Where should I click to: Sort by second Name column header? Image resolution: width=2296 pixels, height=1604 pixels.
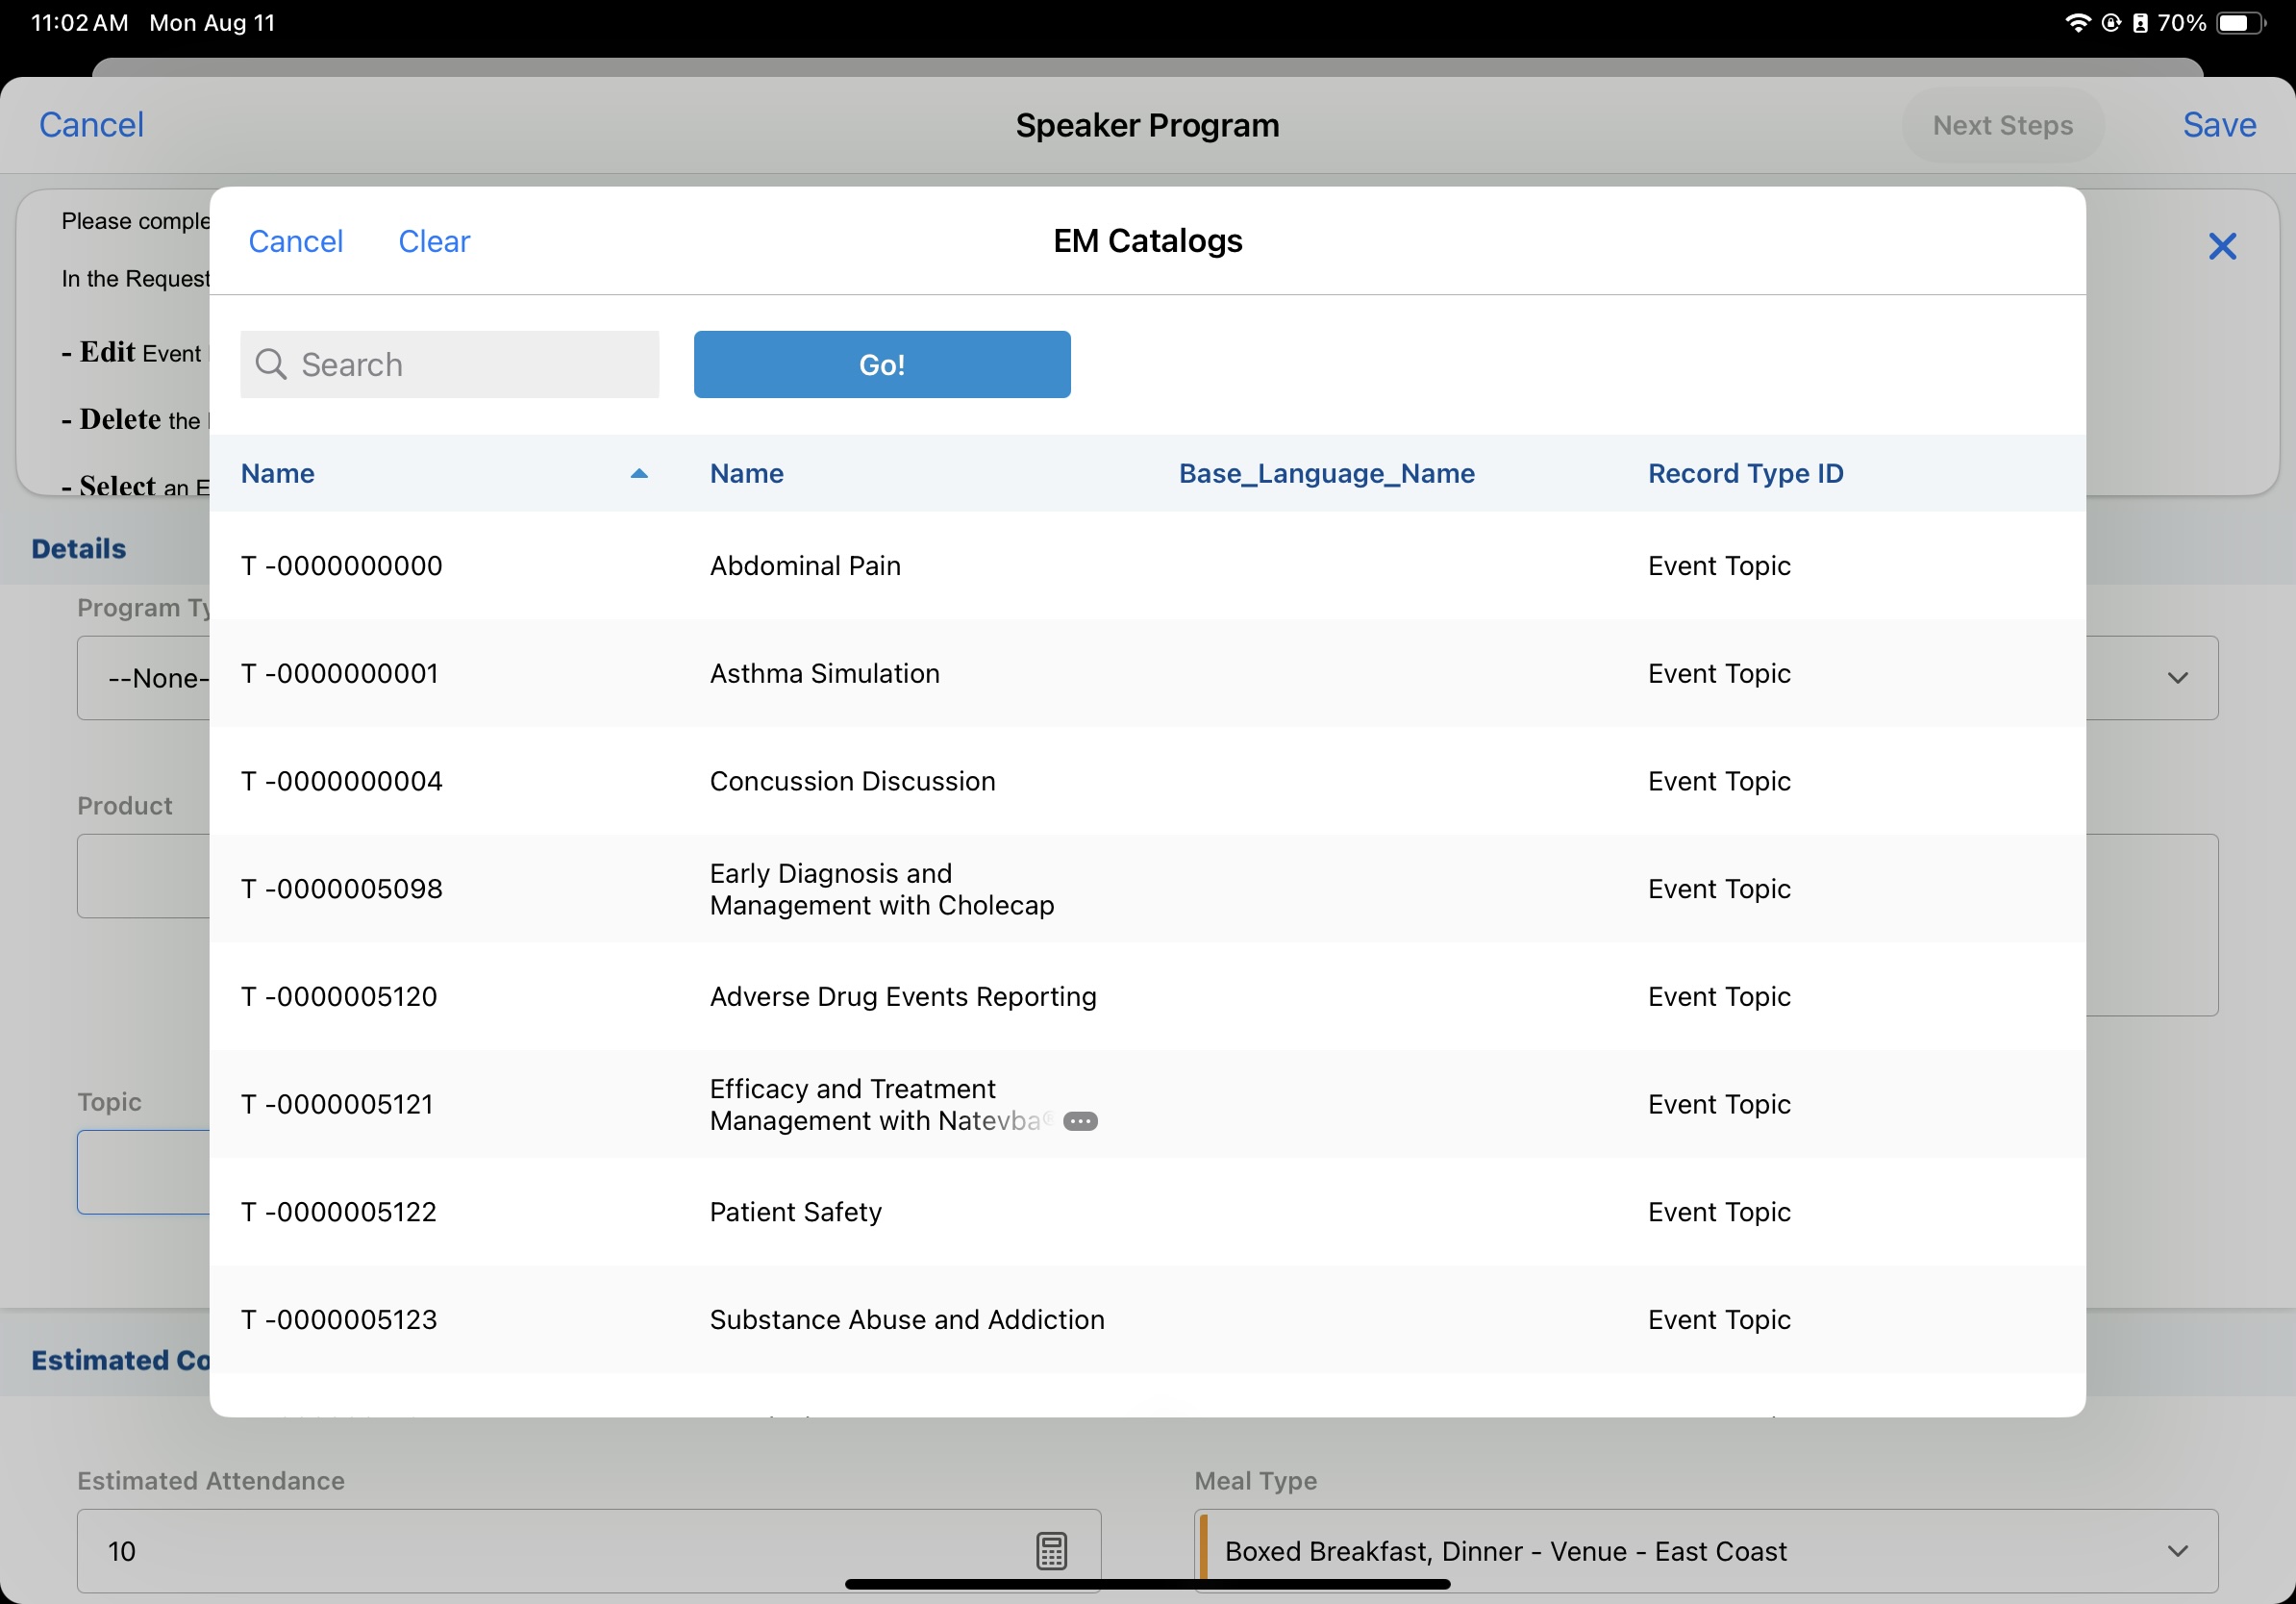[x=746, y=474]
